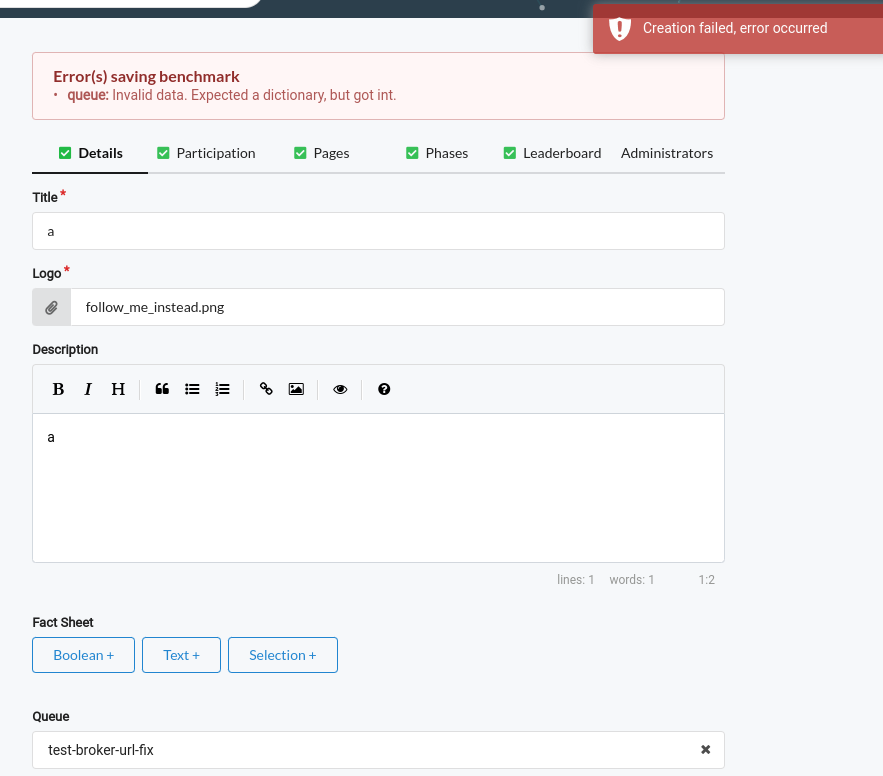Viewport: 883px width, 776px height.
Task: Click inside the Title input field
Action: 378,231
